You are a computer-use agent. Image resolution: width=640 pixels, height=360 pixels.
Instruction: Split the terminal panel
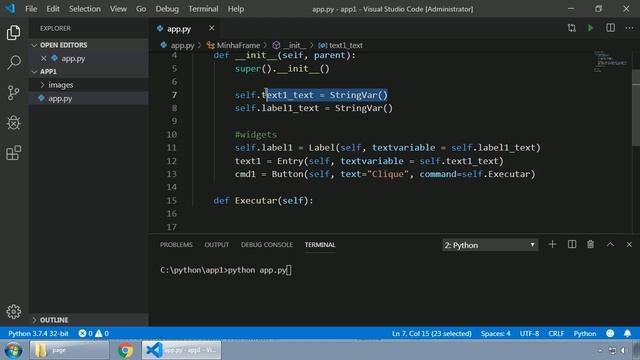572,244
